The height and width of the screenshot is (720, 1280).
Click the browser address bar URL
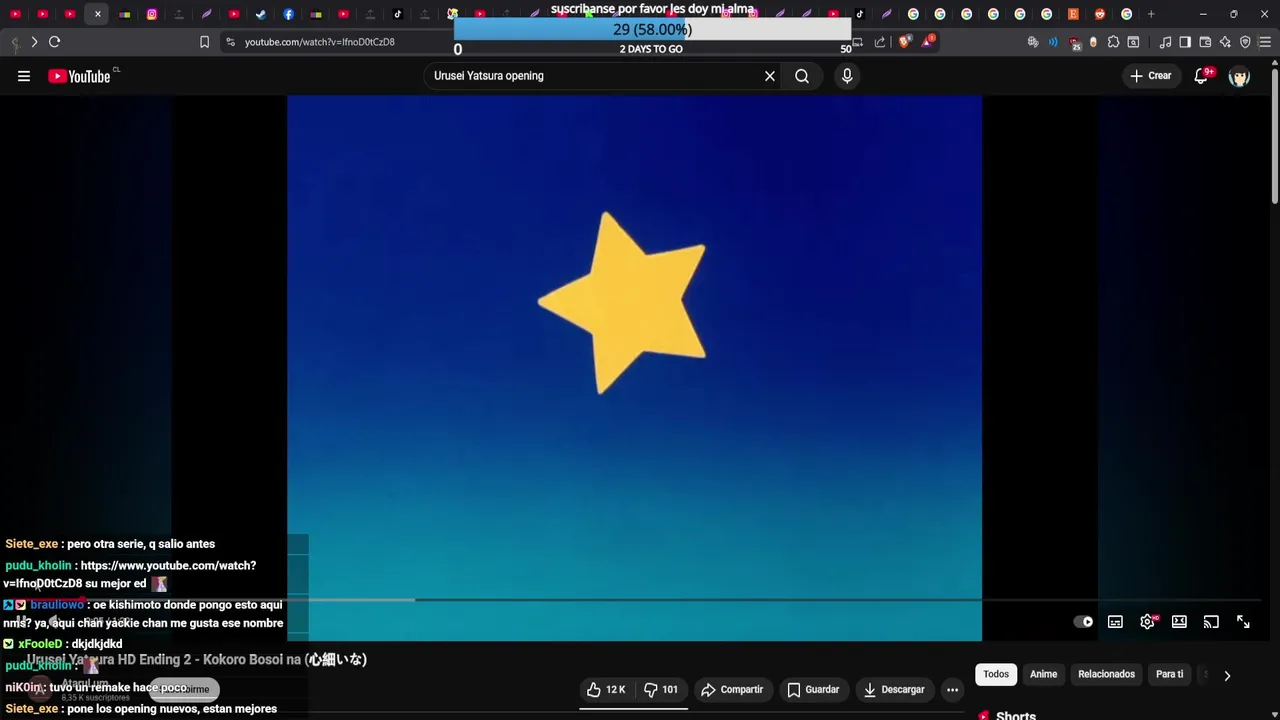(320, 42)
